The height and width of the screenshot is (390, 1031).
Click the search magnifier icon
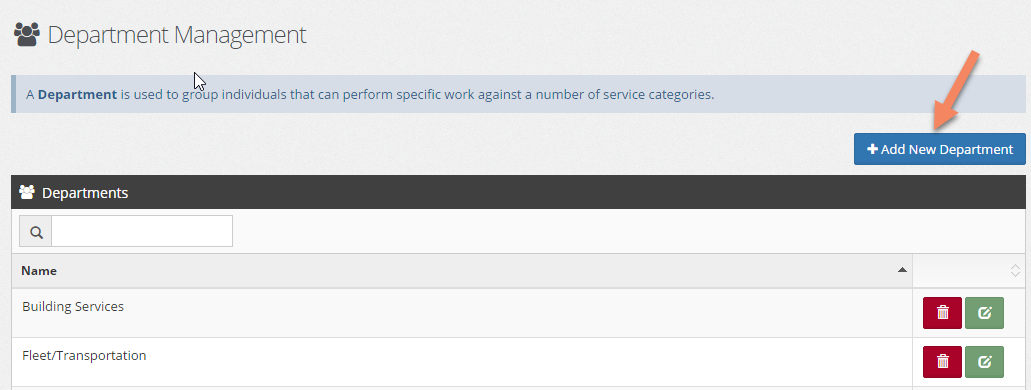[36, 232]
